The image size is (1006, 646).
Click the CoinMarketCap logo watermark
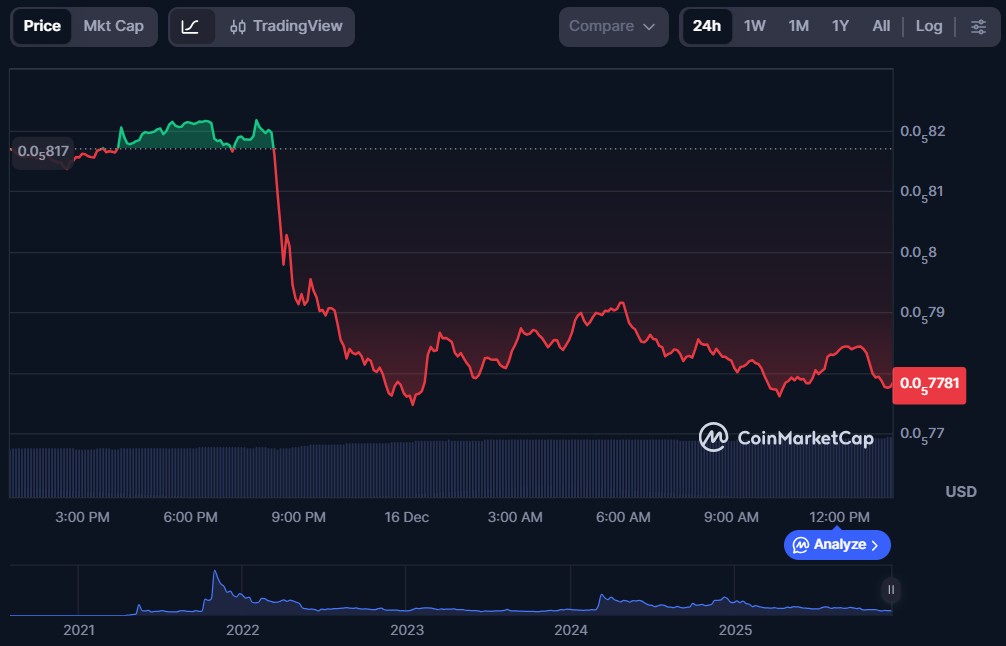tap(786, 437)
